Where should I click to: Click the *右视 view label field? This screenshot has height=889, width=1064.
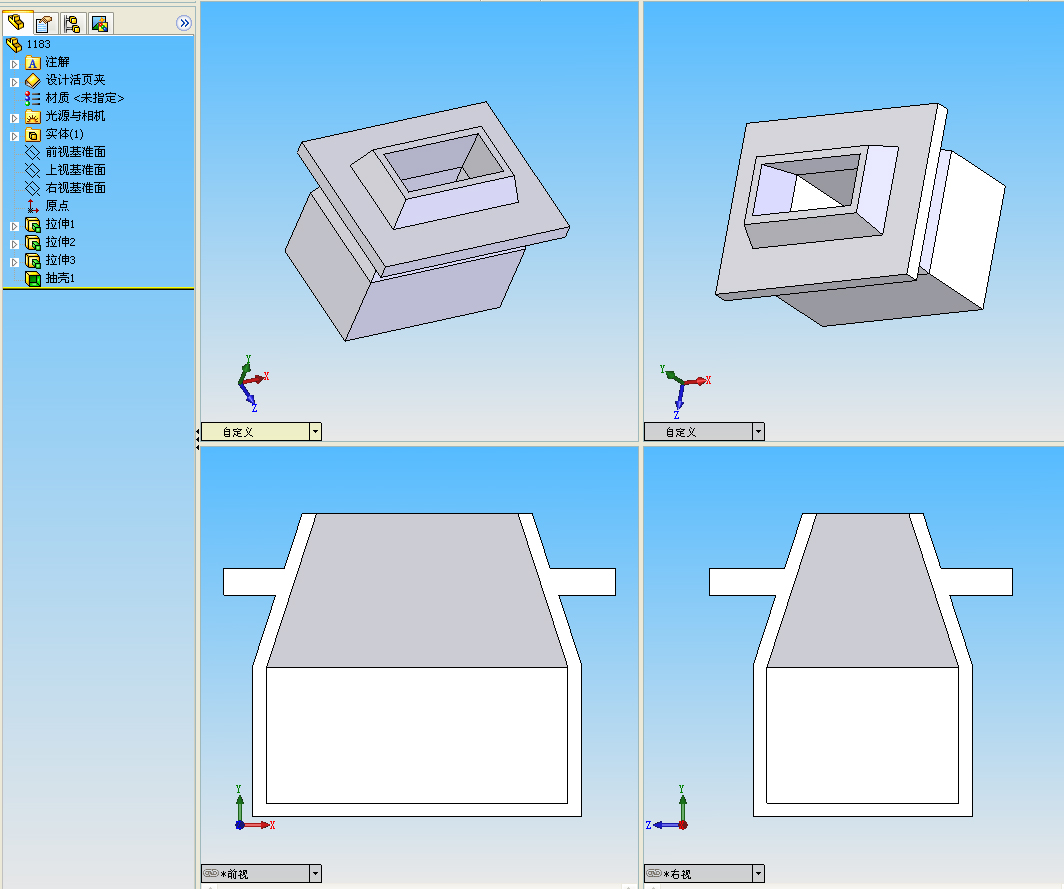tap(698, 873)
